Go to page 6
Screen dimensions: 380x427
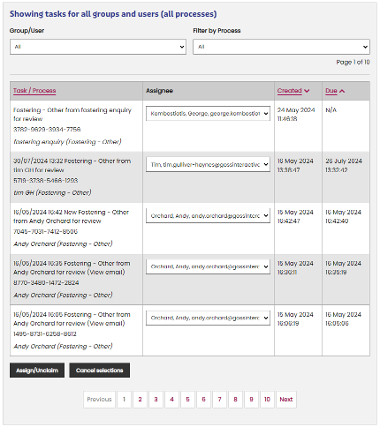pos(204,399)
